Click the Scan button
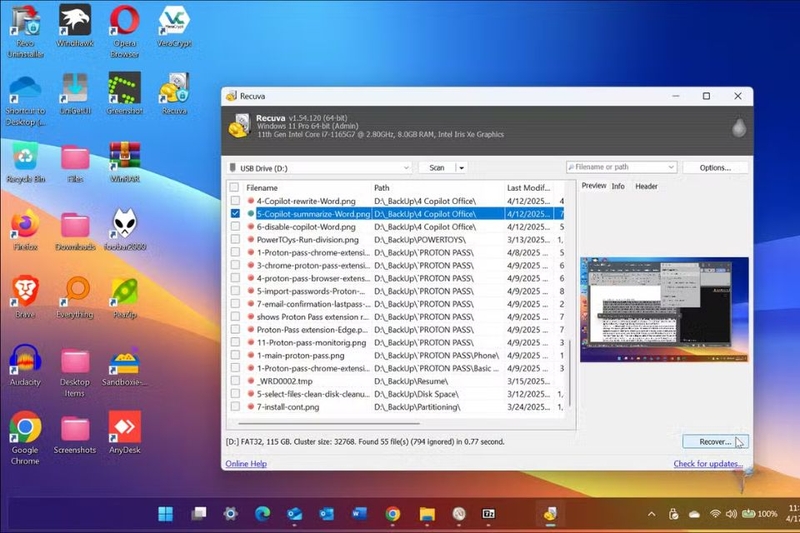This screenshot has height=533, width=800. [437, 168]
